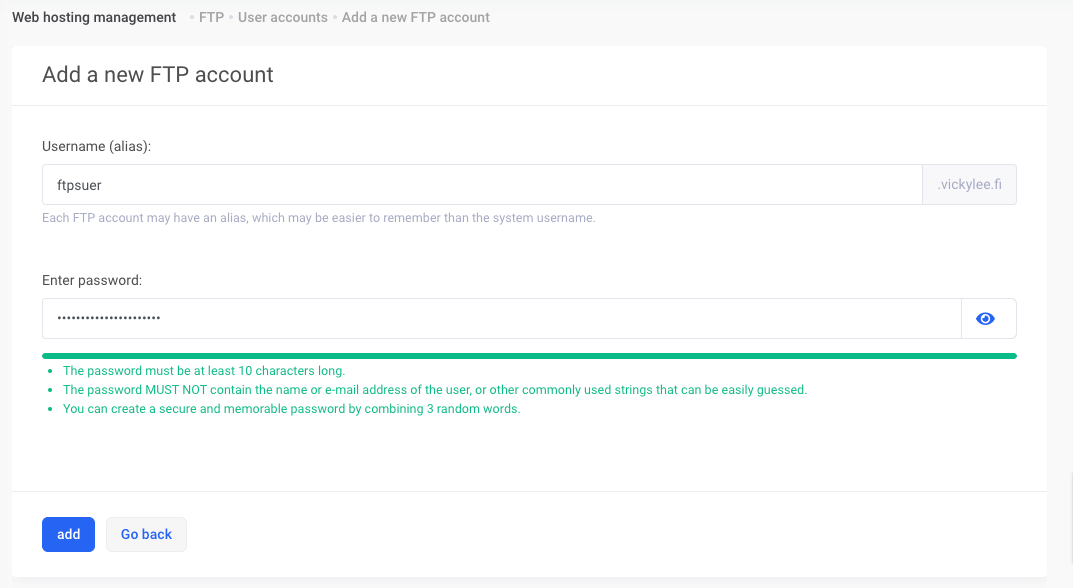Click the blue add button
This screenshot has width=1073, height=588.
coord(68,534)
